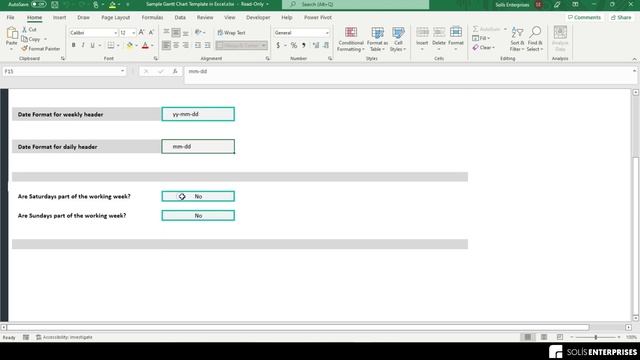Screen dimensions: 640x360
Task: Switch to Normal view in status bar
Action: pos(528,337)
